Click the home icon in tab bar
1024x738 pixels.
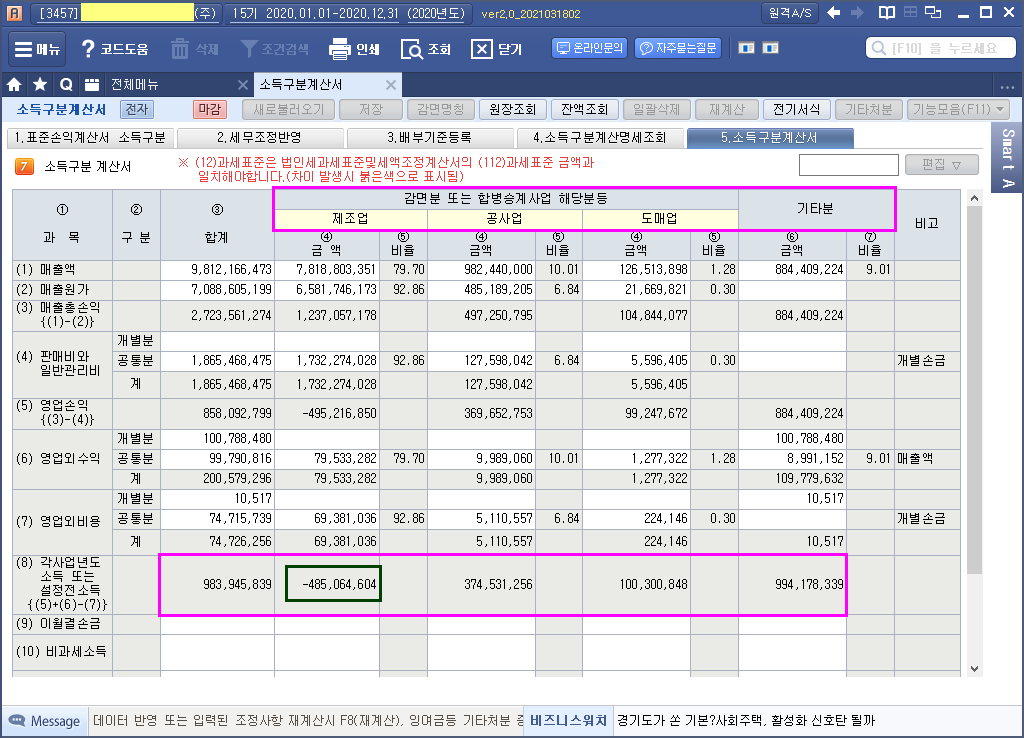click(x=14, y=85)
